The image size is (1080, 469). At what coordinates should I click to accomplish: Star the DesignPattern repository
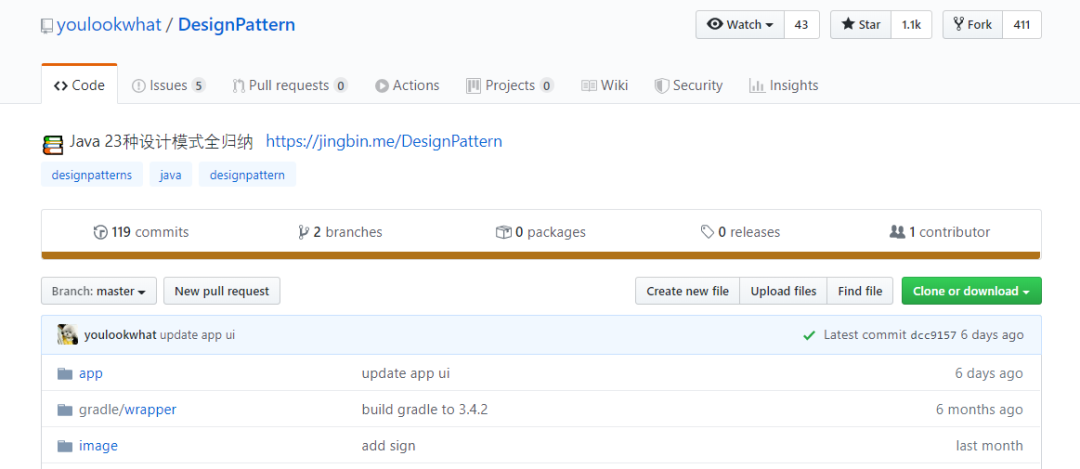pyautogui.click(x=861, y=25)
